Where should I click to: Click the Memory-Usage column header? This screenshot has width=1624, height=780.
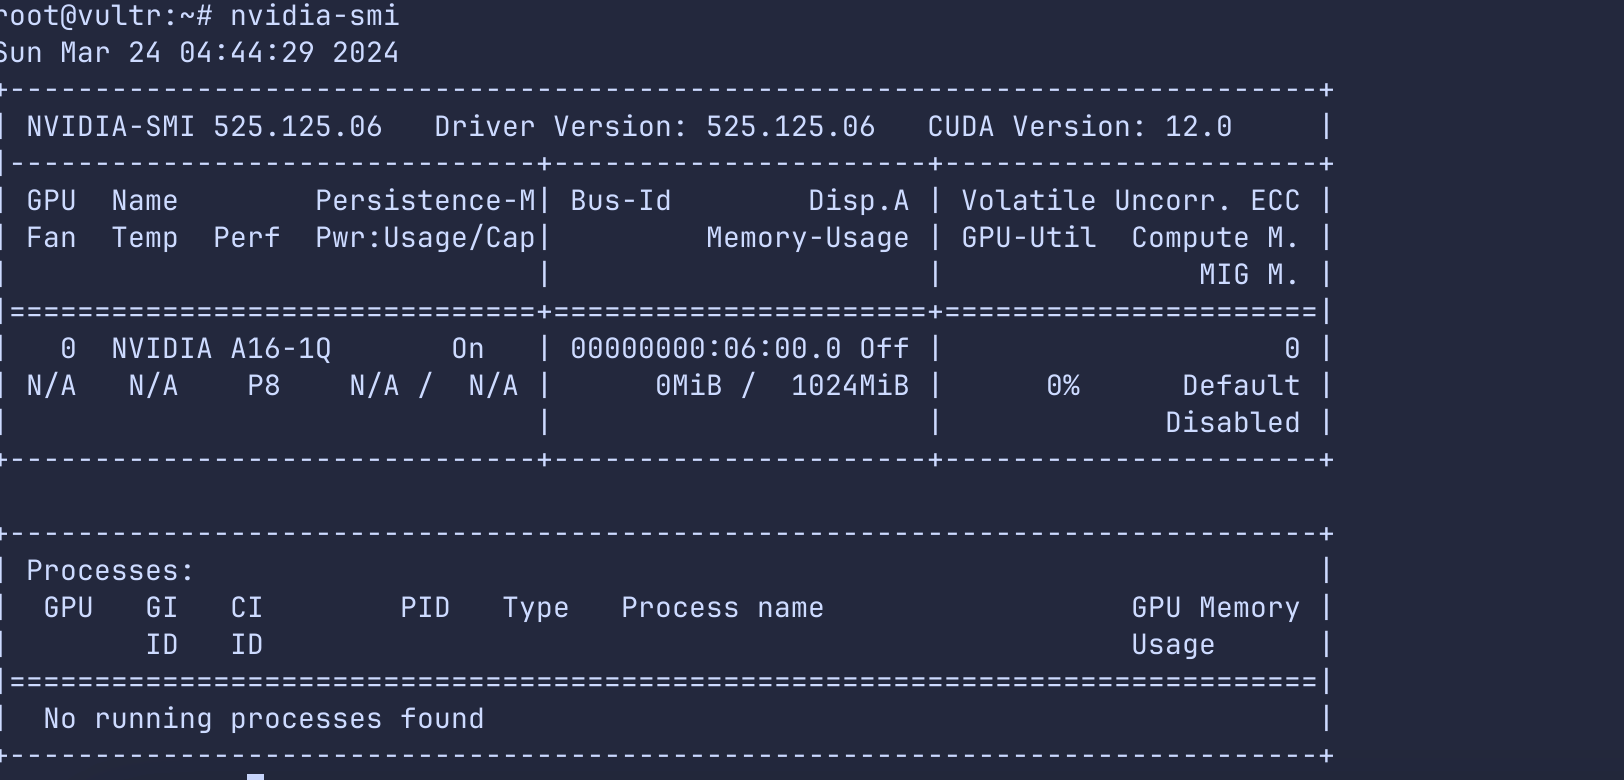click(x=807, y=238)
